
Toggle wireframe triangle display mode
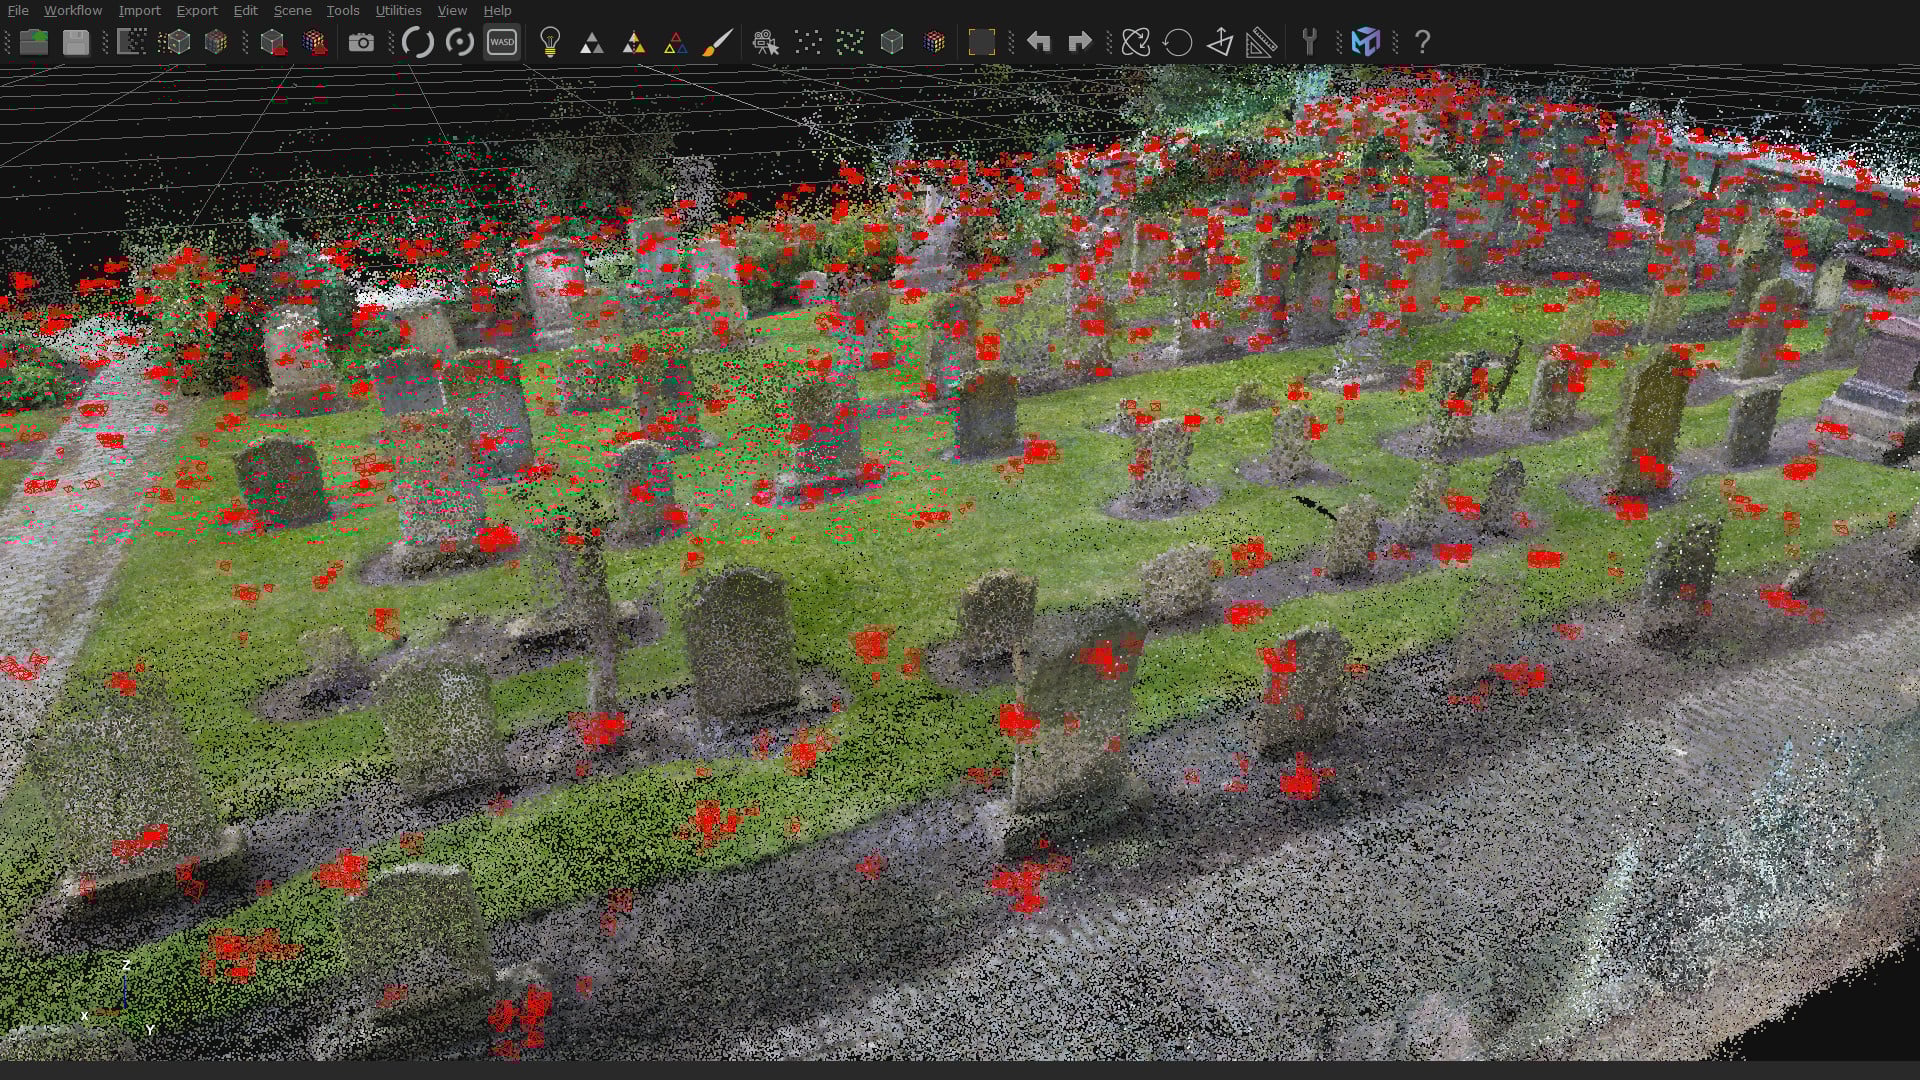(677, 42)
